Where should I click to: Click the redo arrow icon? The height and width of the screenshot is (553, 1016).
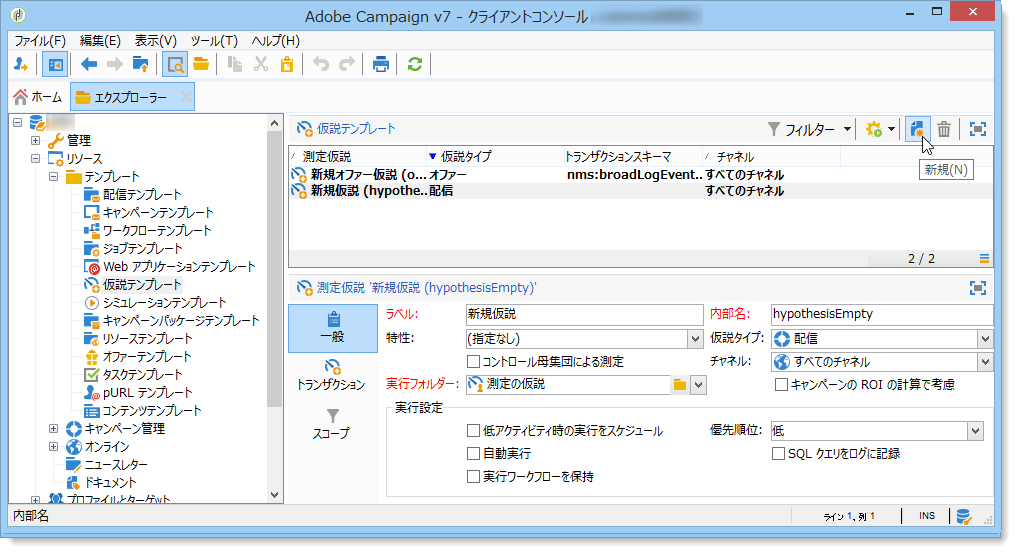tap(347, 64)
